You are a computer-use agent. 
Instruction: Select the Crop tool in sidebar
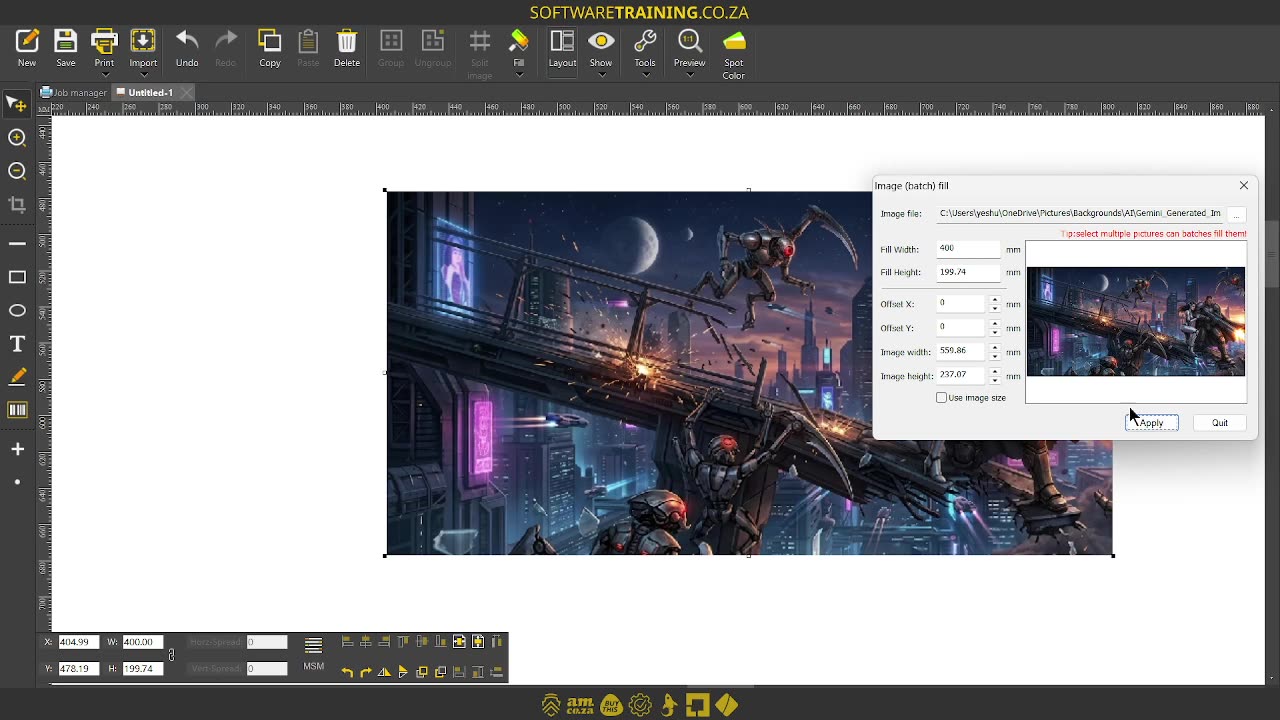pyautogui.click(x=17, y=205)
